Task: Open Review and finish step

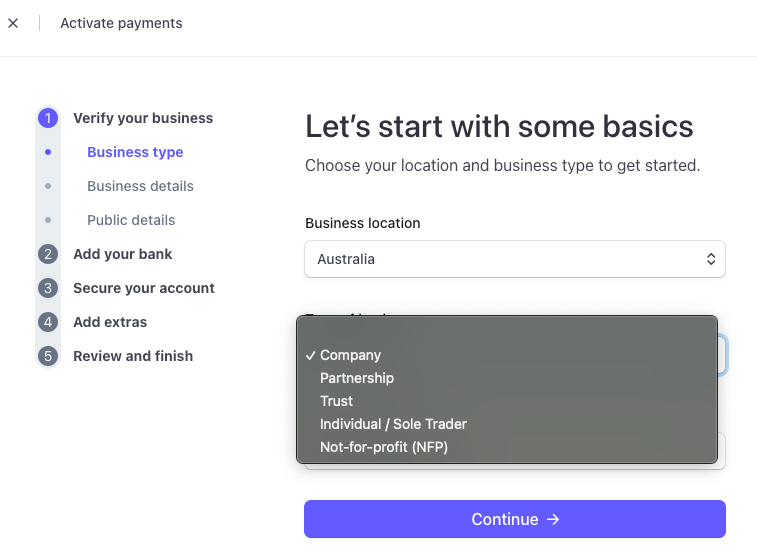Action: point(133,356)
